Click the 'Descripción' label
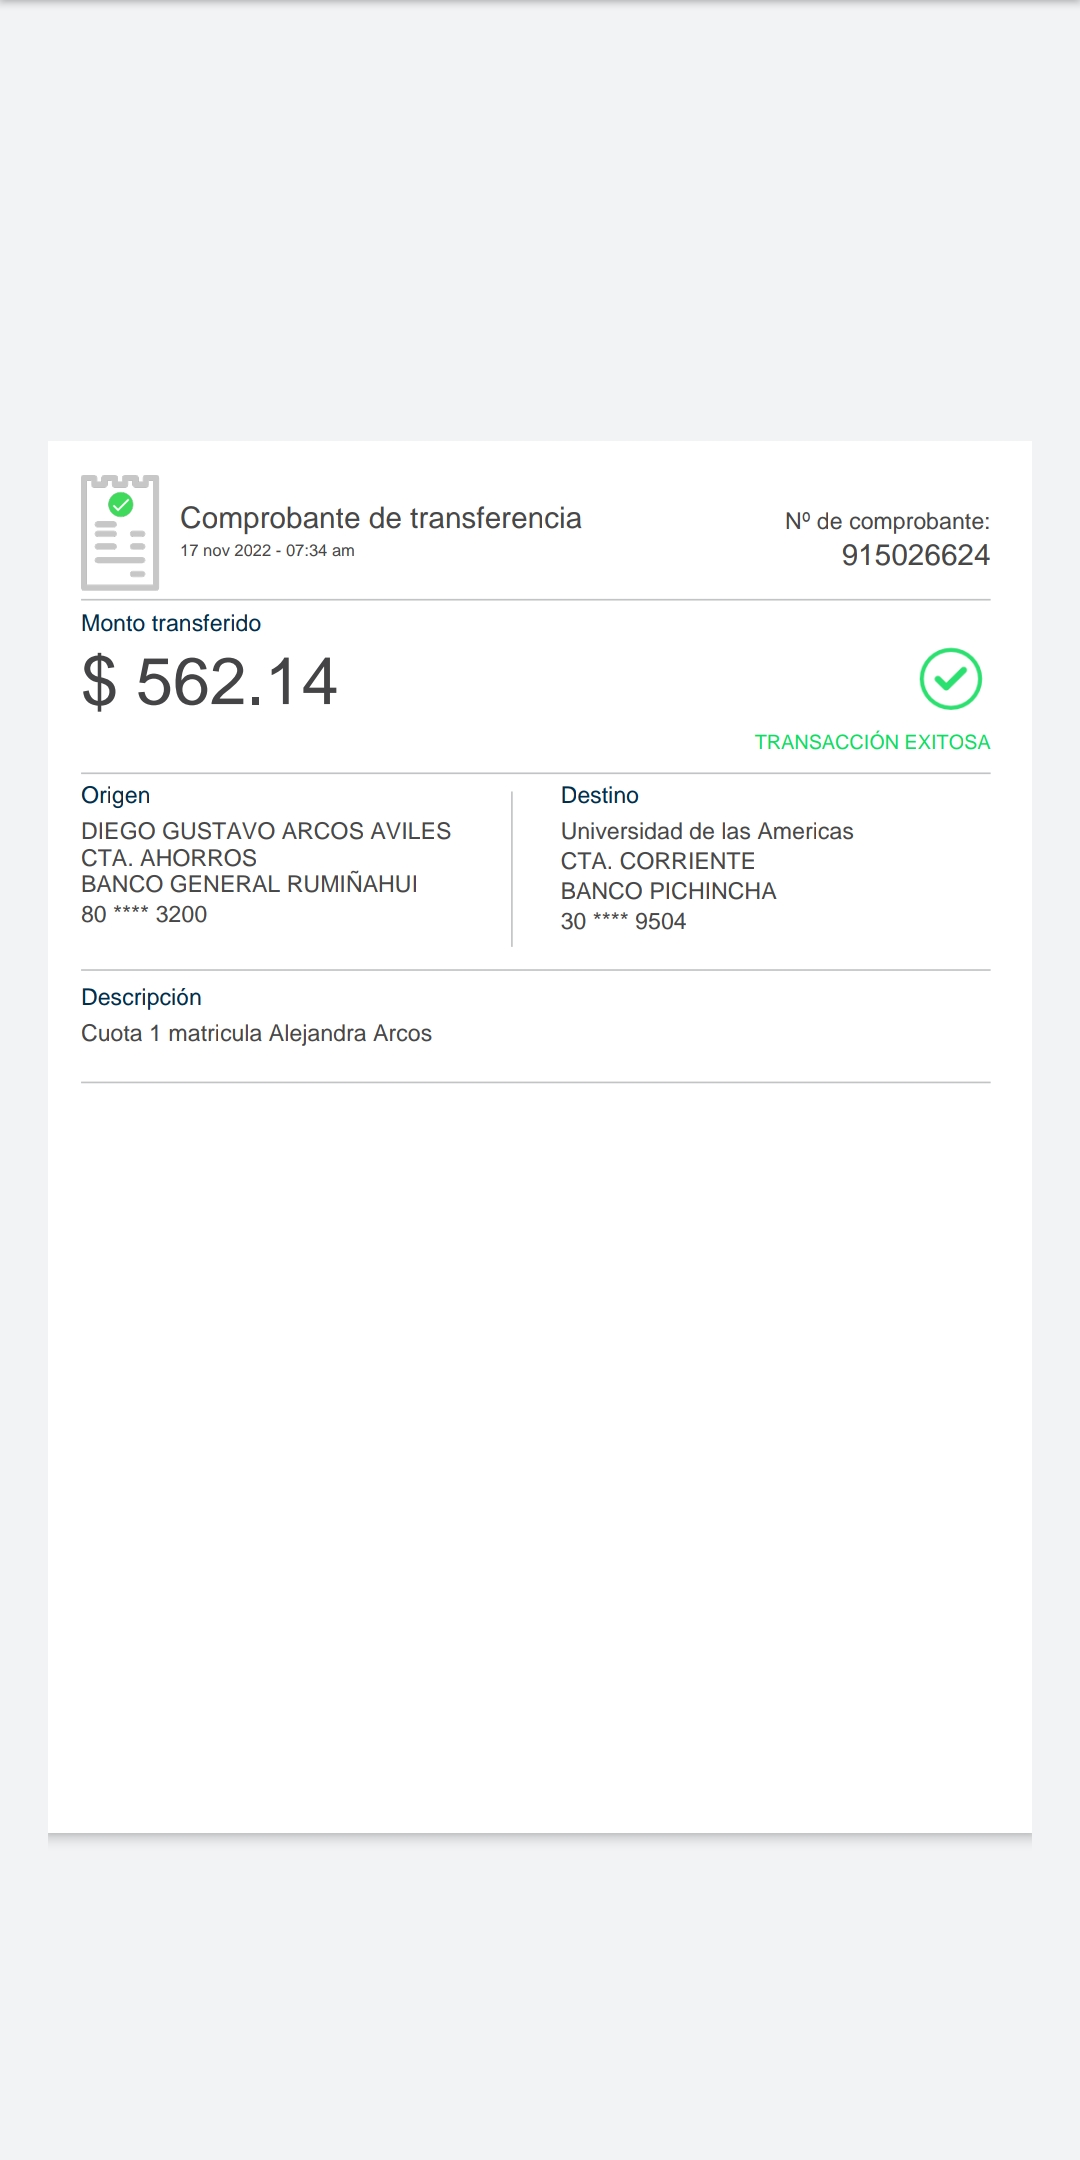Viewport: 1080px width, 2160px height. pyautogui.click(x=141, y=998)
